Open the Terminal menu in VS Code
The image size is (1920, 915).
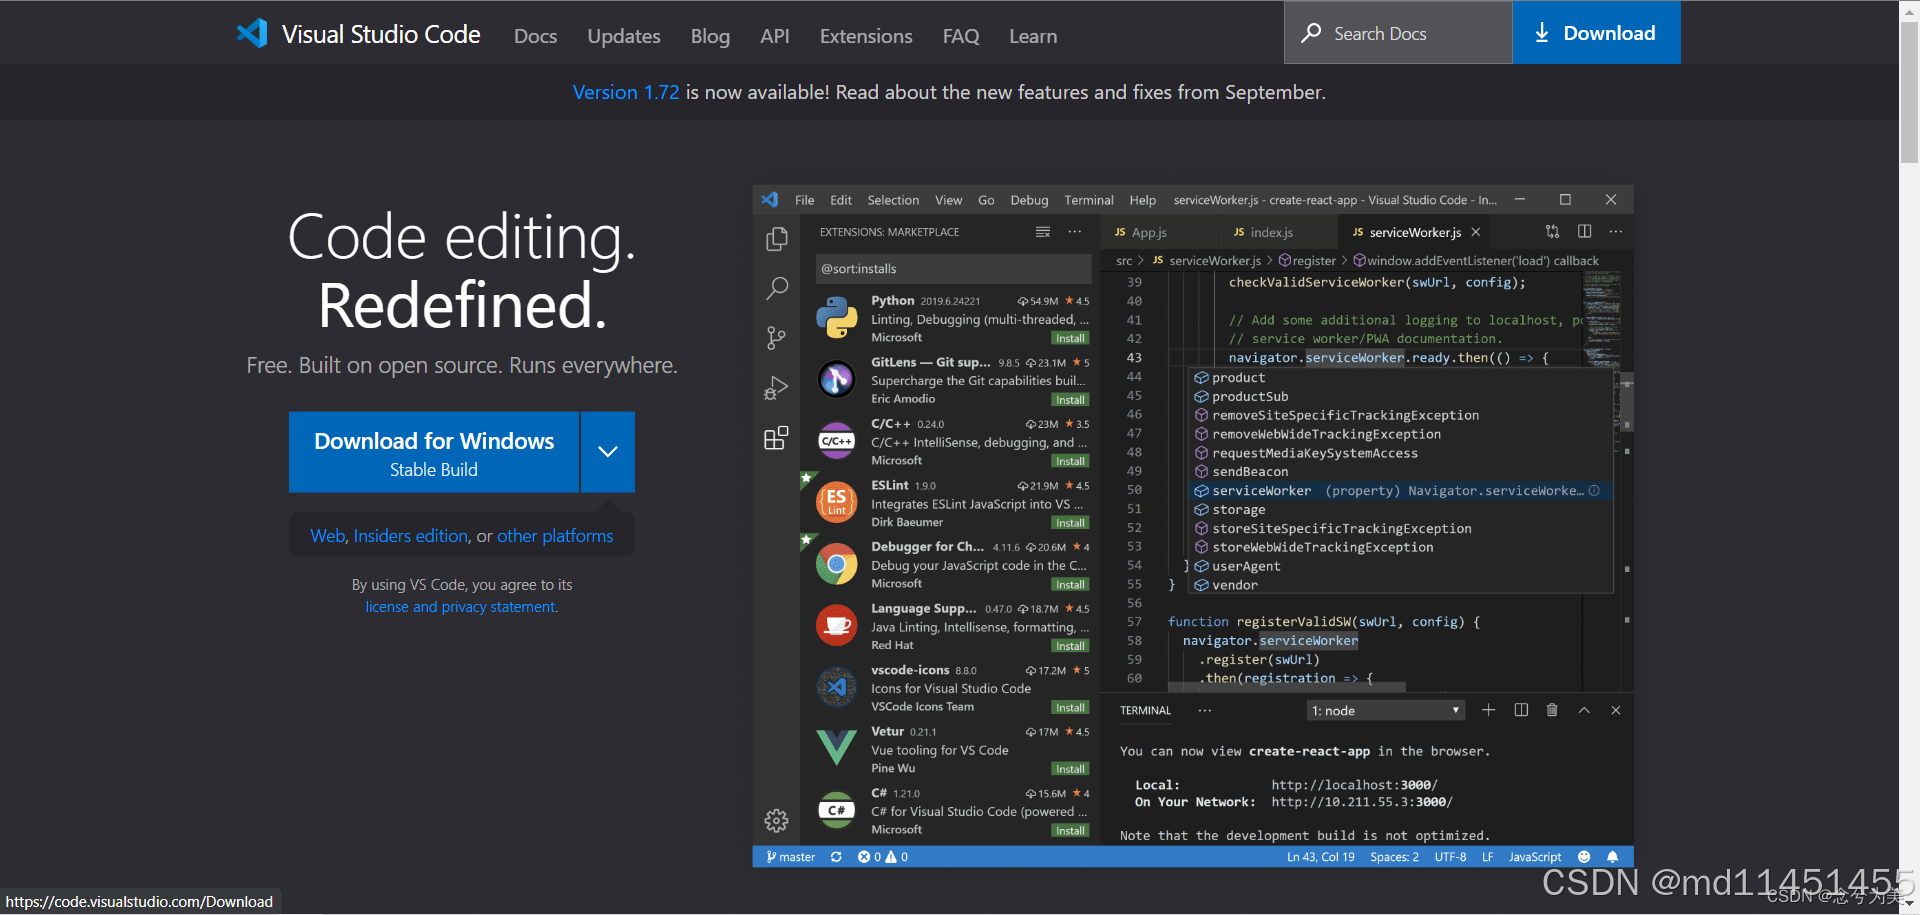pyautogui.click(x=1089, y=200)
